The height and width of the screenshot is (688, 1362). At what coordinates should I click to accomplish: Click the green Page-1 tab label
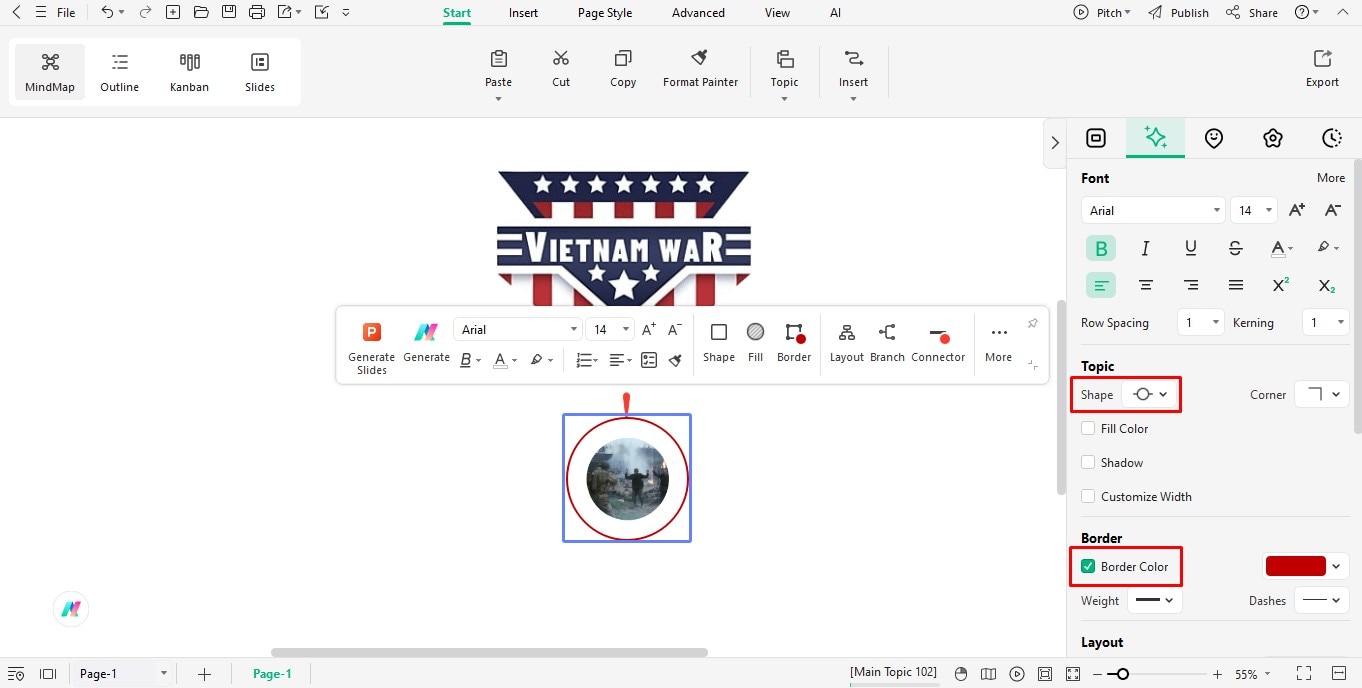point(272,674)
